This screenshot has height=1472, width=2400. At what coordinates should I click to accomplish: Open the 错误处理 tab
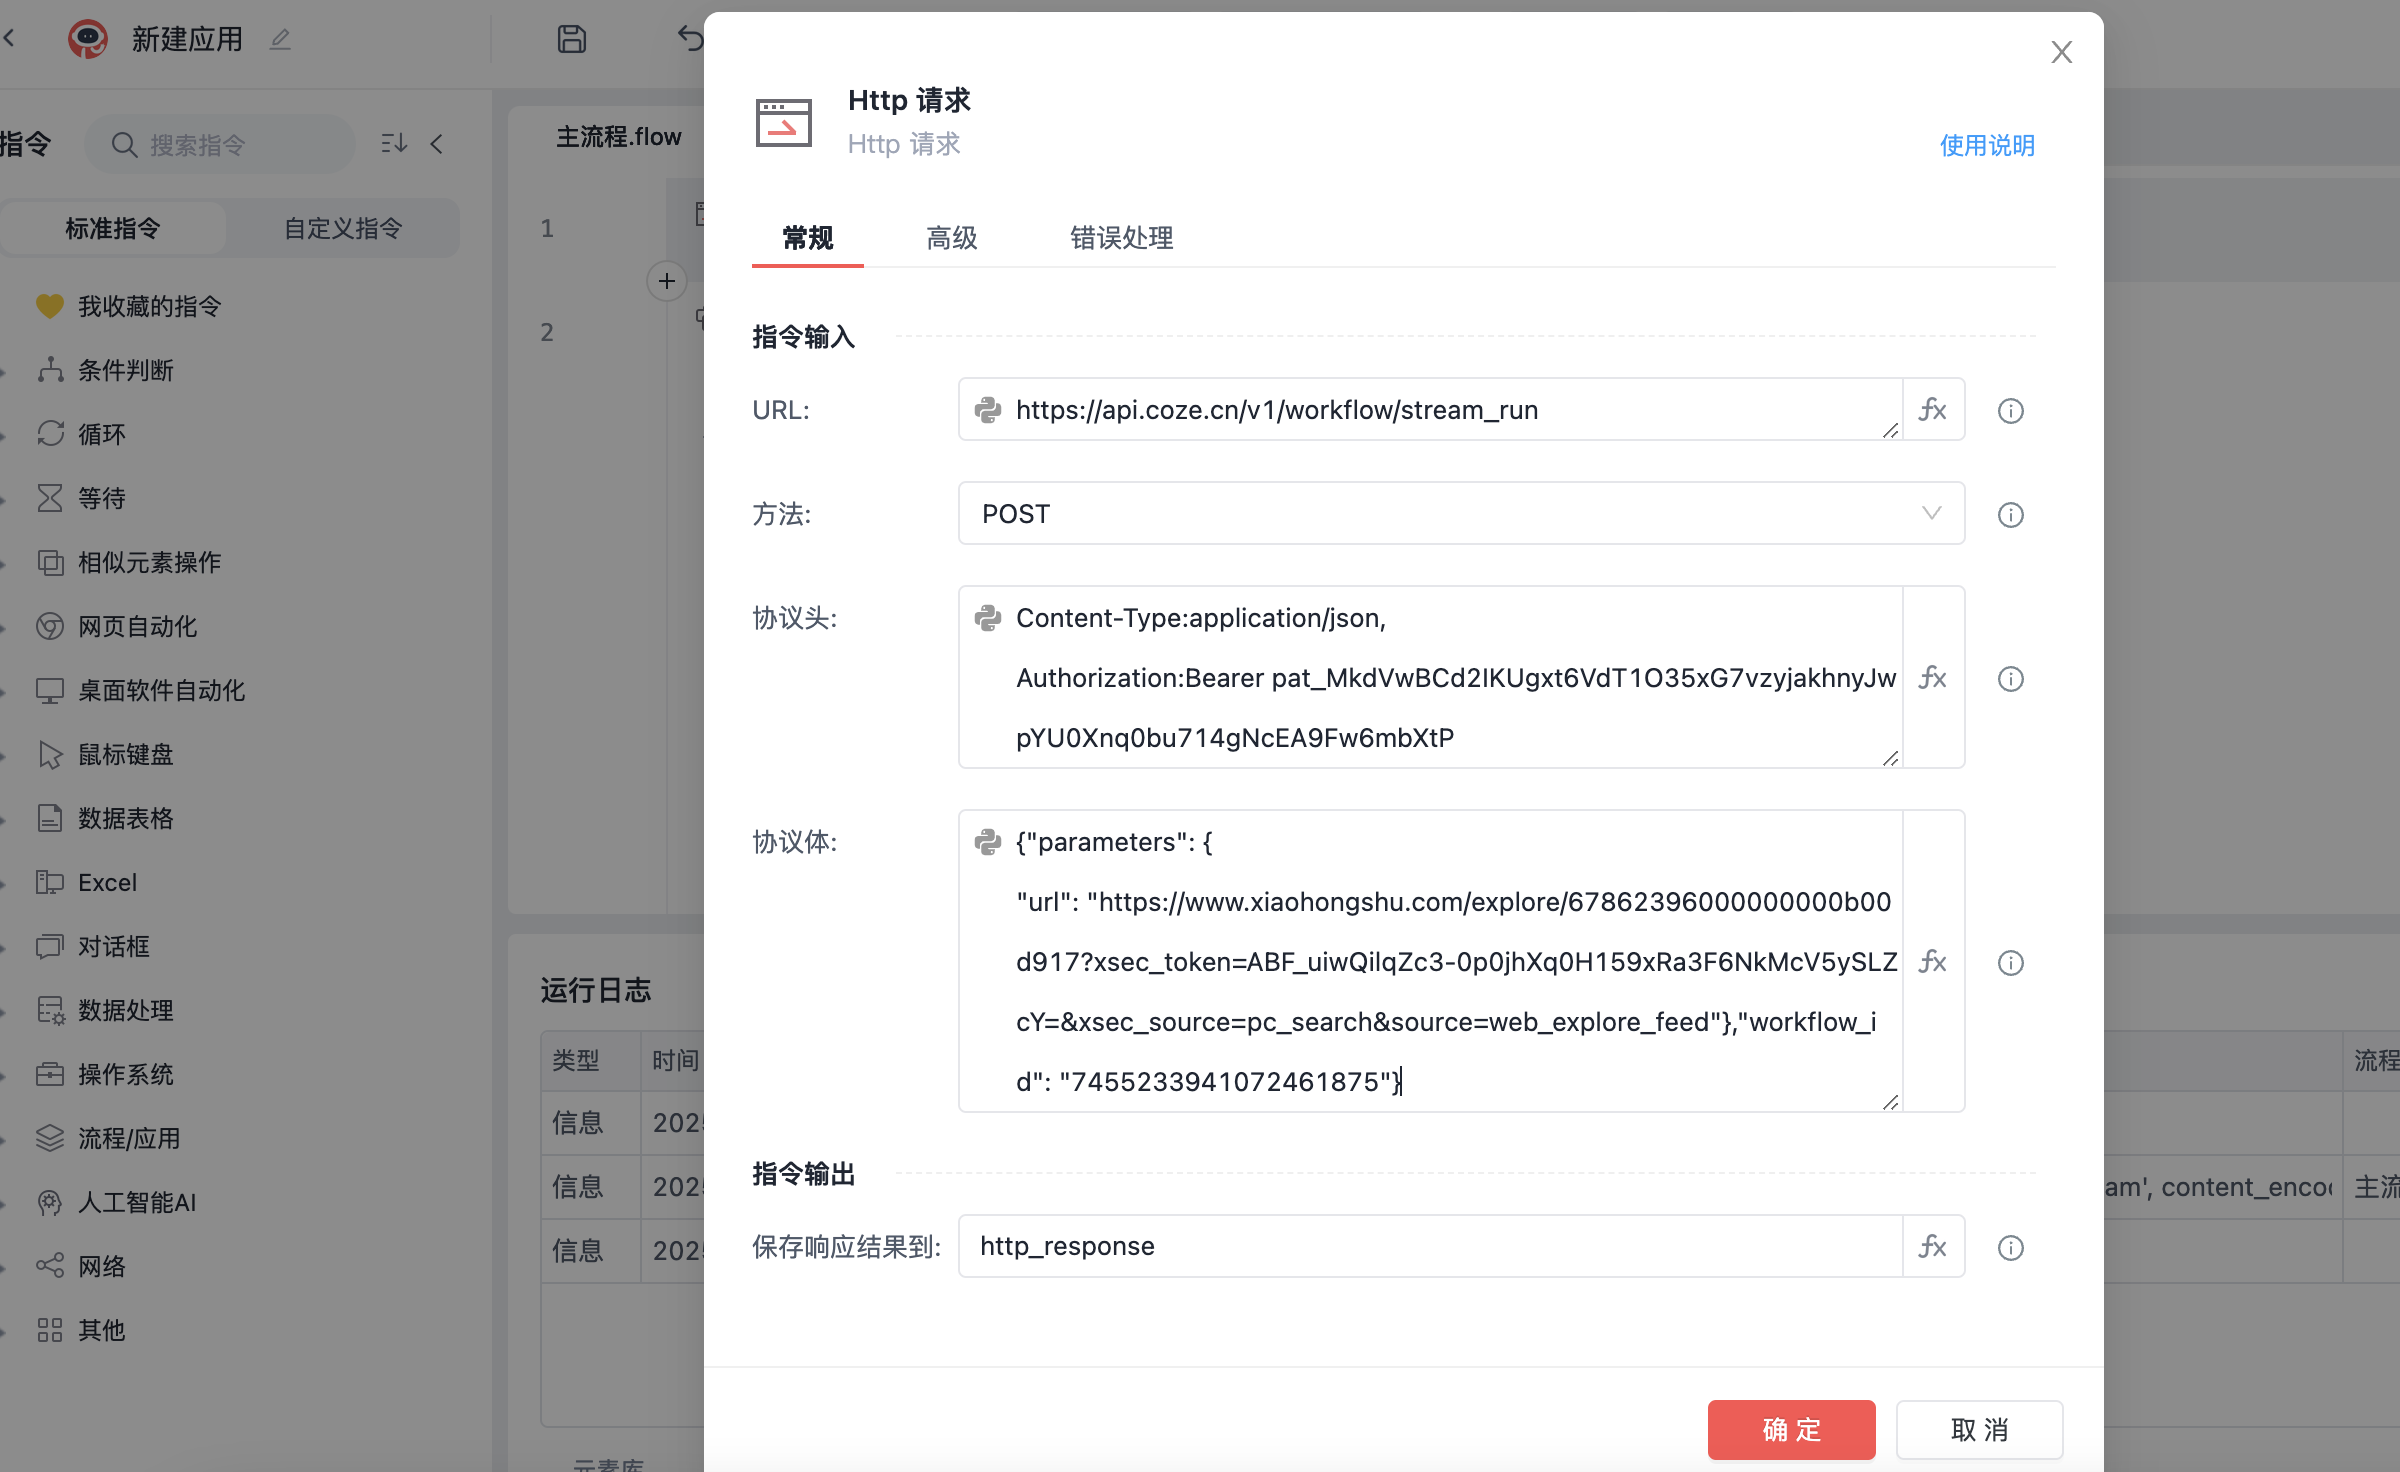pos(1121,238)
